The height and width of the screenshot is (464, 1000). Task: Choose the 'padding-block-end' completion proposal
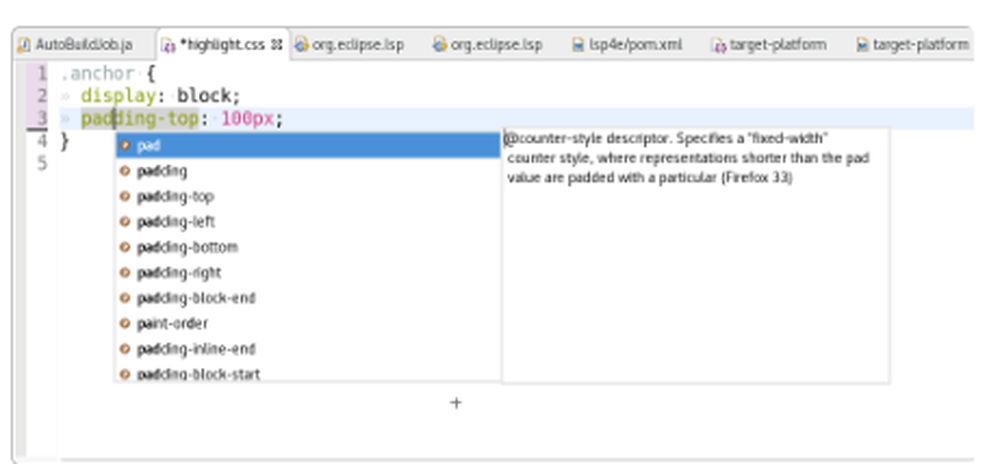click(x=308, y=298)
